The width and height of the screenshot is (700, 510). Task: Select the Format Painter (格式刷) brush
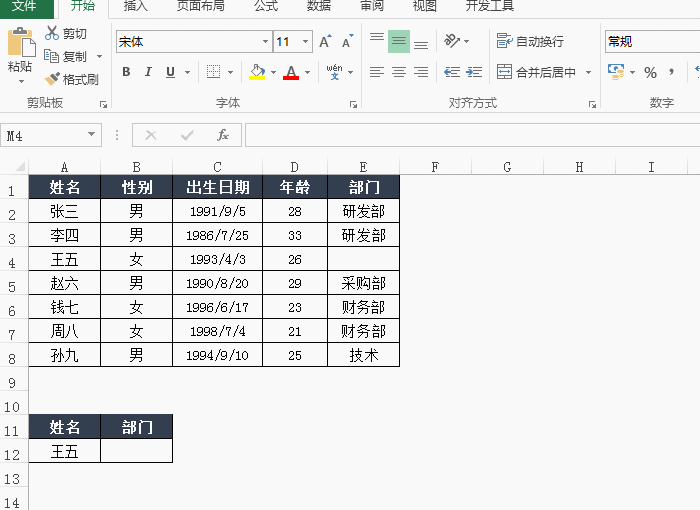[52, 79]
